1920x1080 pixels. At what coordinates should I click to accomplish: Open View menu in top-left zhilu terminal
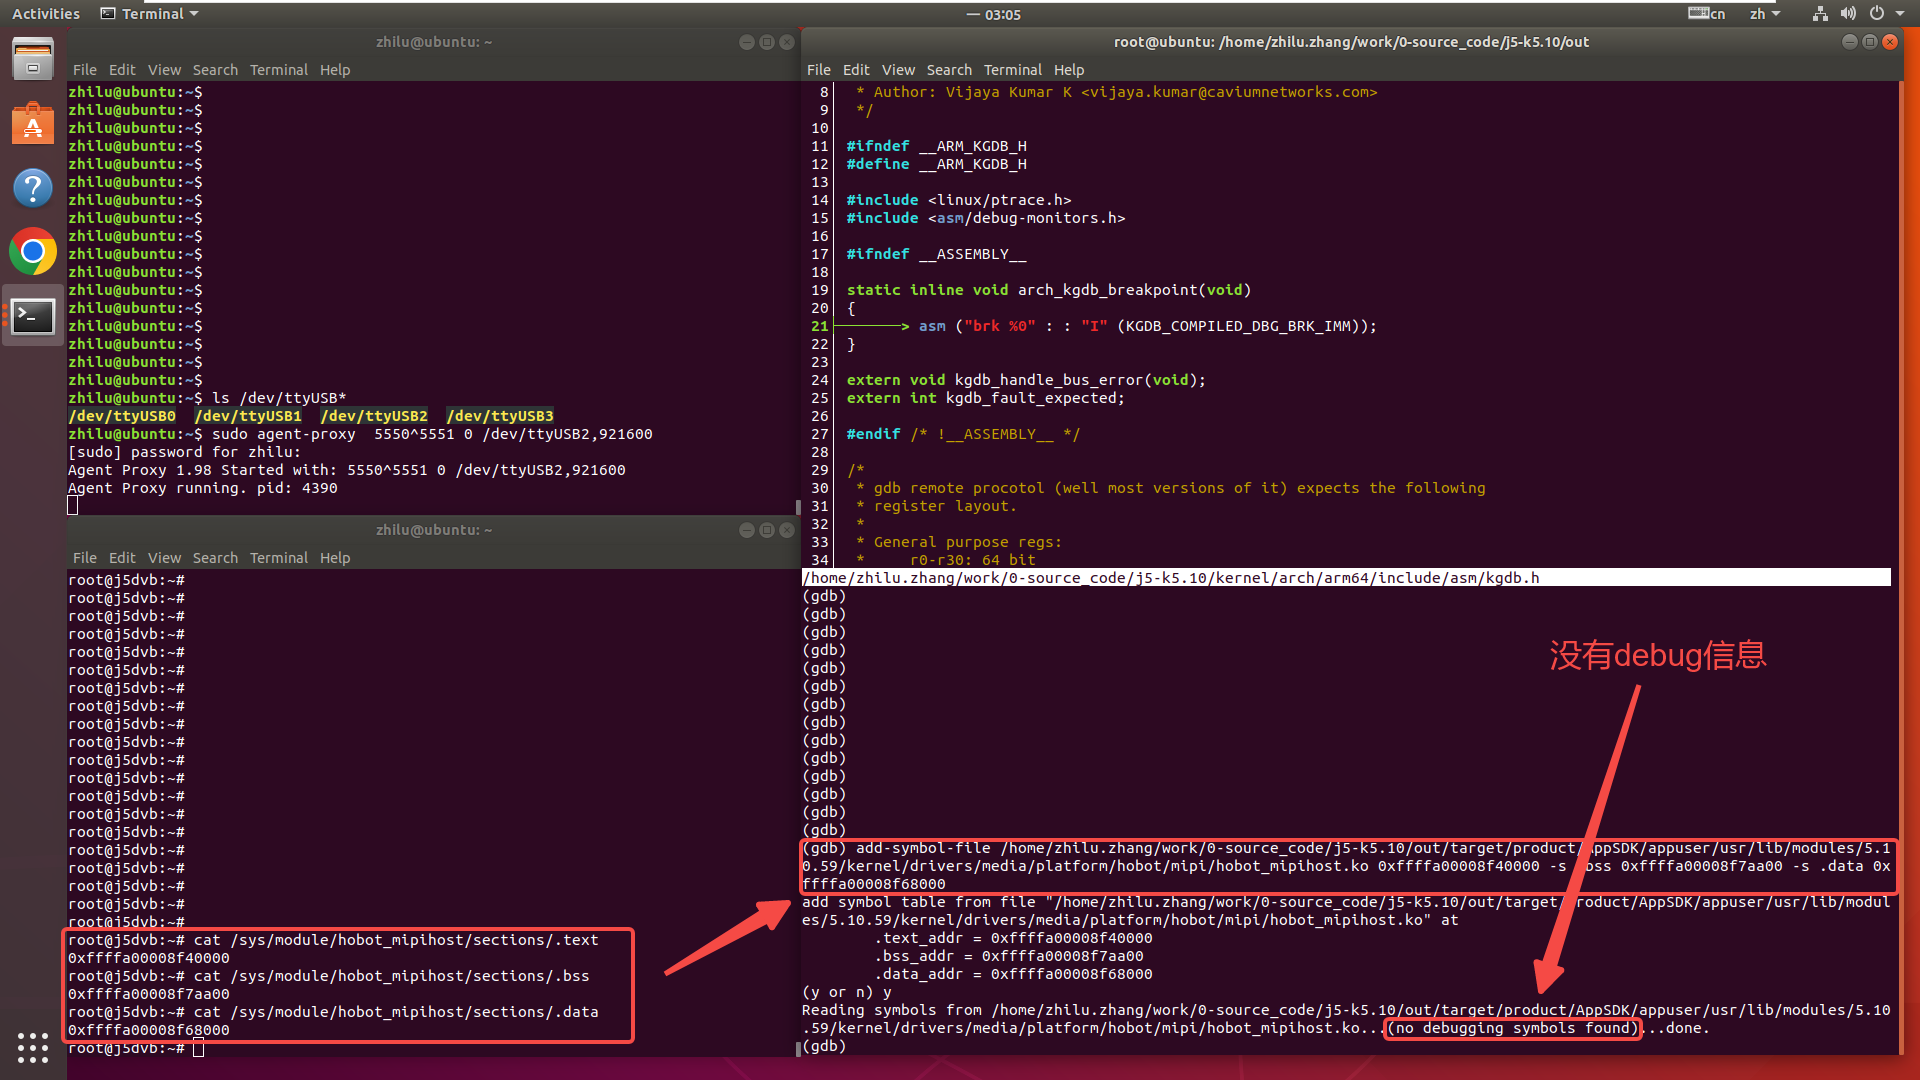click(x=164, y=70)
